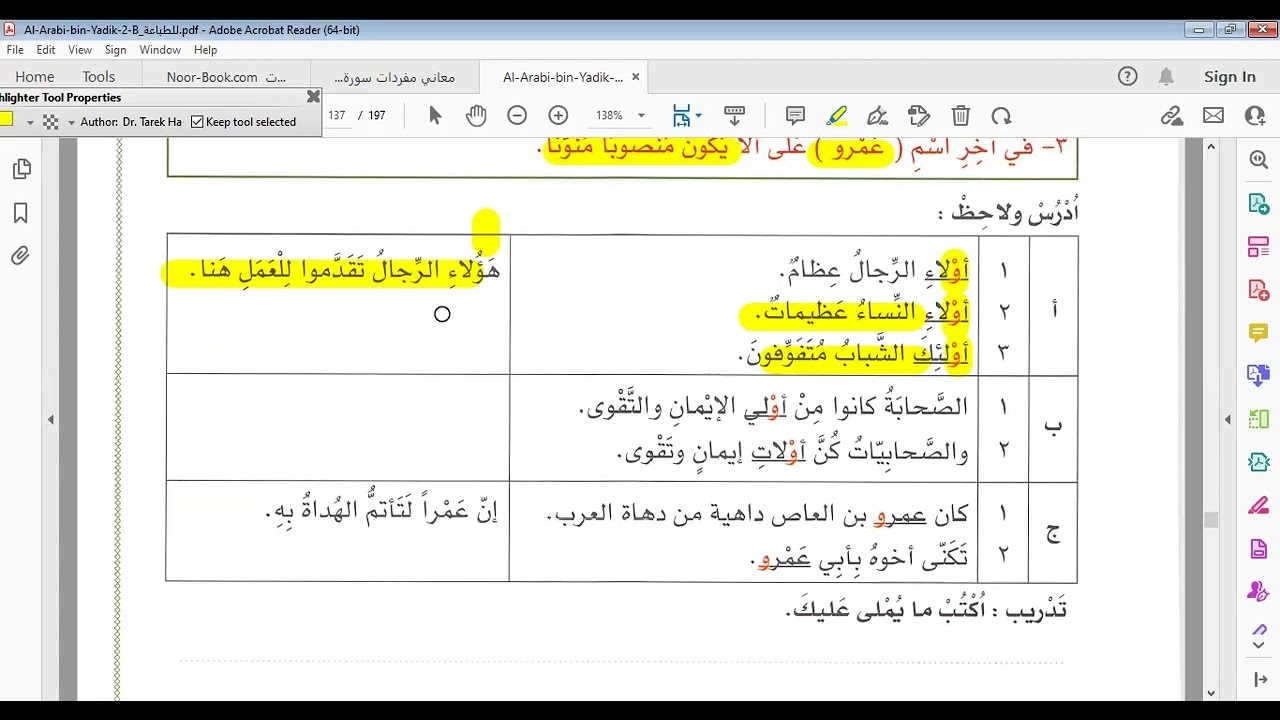Open Help question mark icon
This screenshot has width=1280, height=720.
tap(1127, 76)
